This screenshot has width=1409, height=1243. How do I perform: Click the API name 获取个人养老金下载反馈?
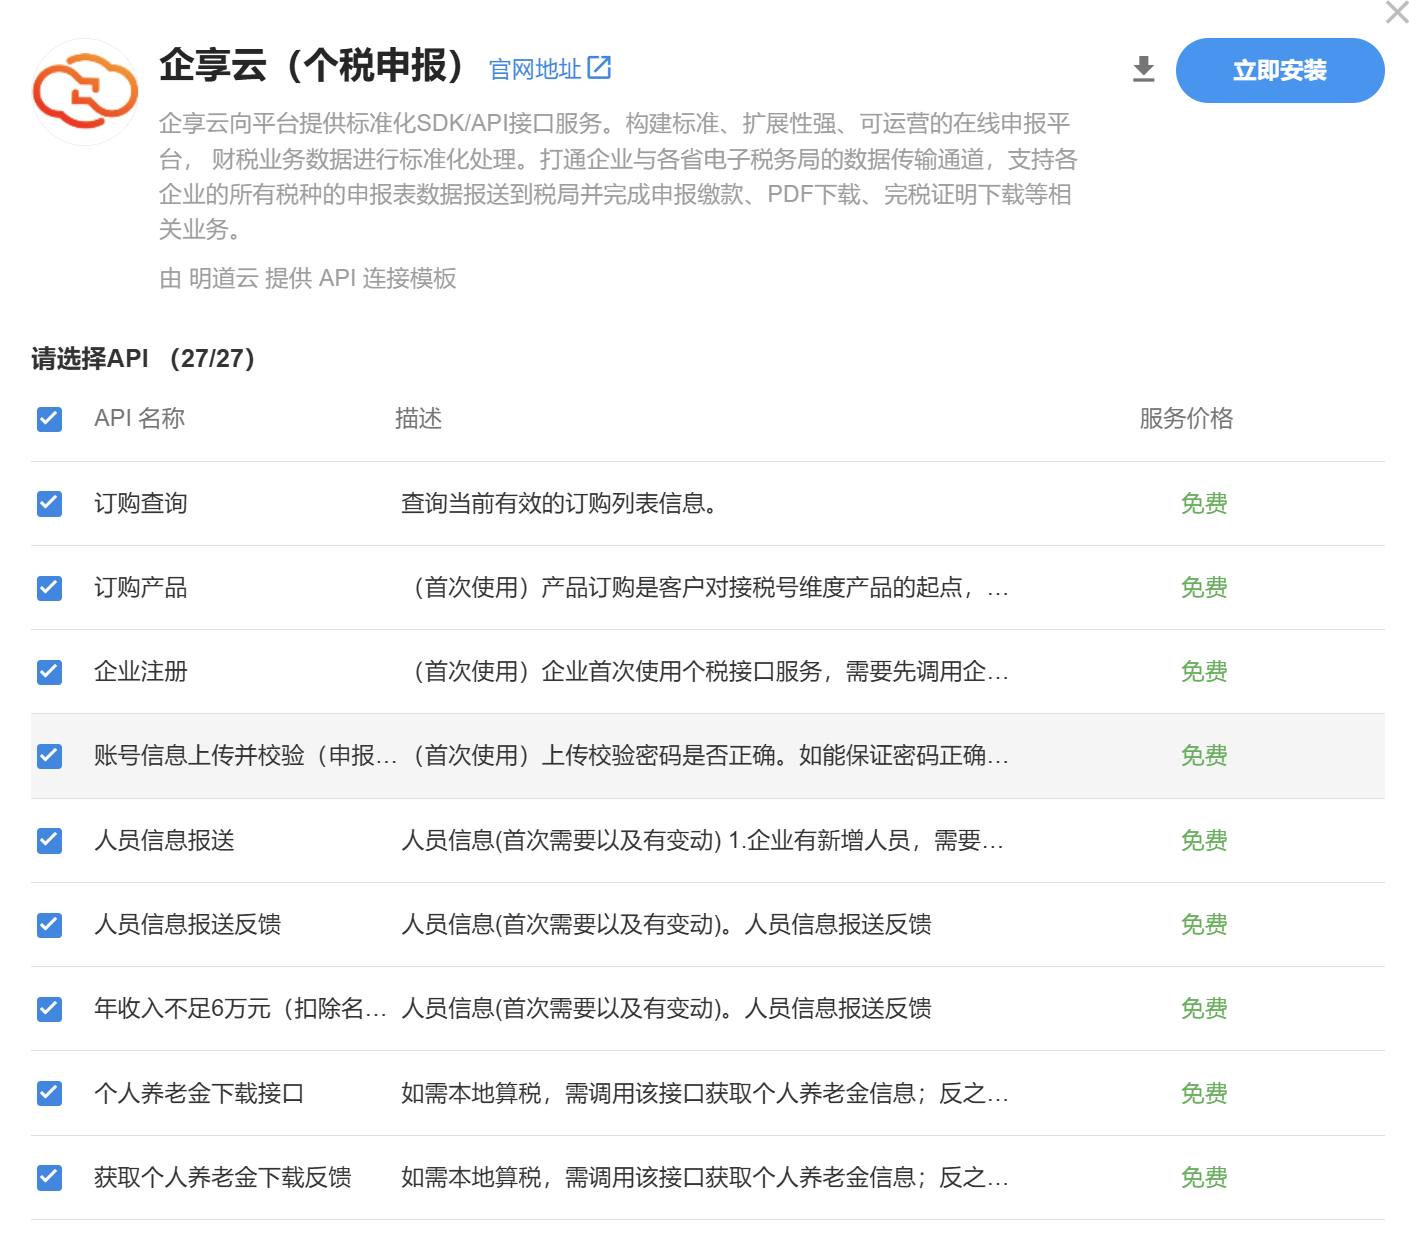tap(222, 1177)
